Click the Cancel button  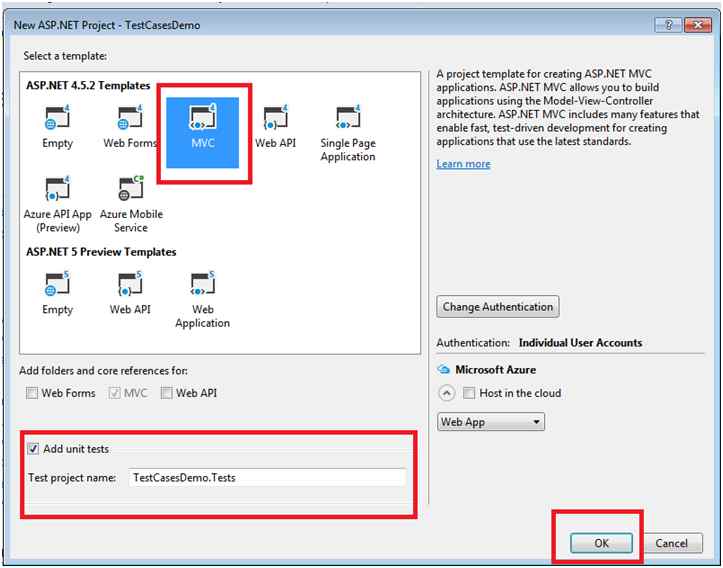671,543
